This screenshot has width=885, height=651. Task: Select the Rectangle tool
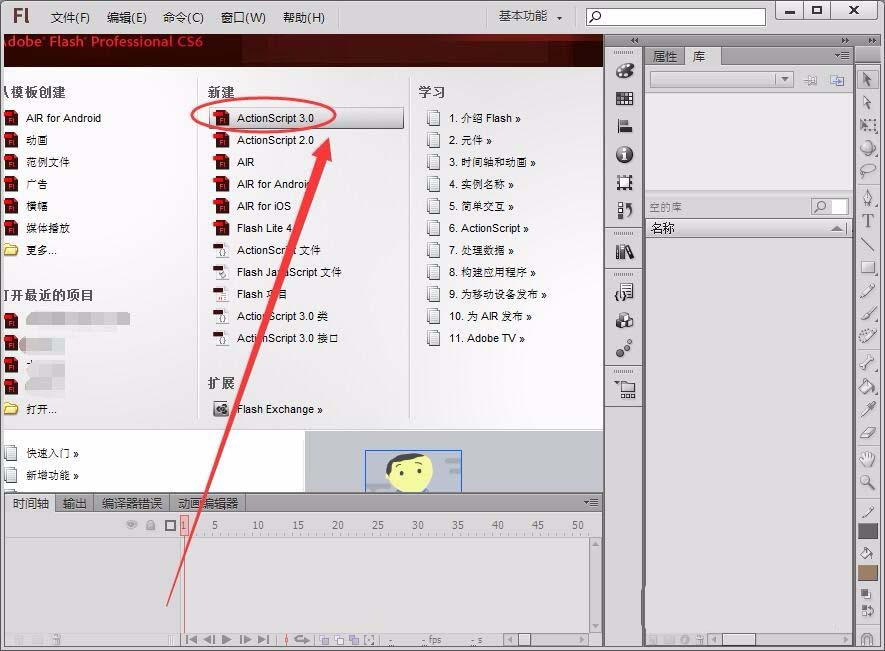tap(868, 267)
